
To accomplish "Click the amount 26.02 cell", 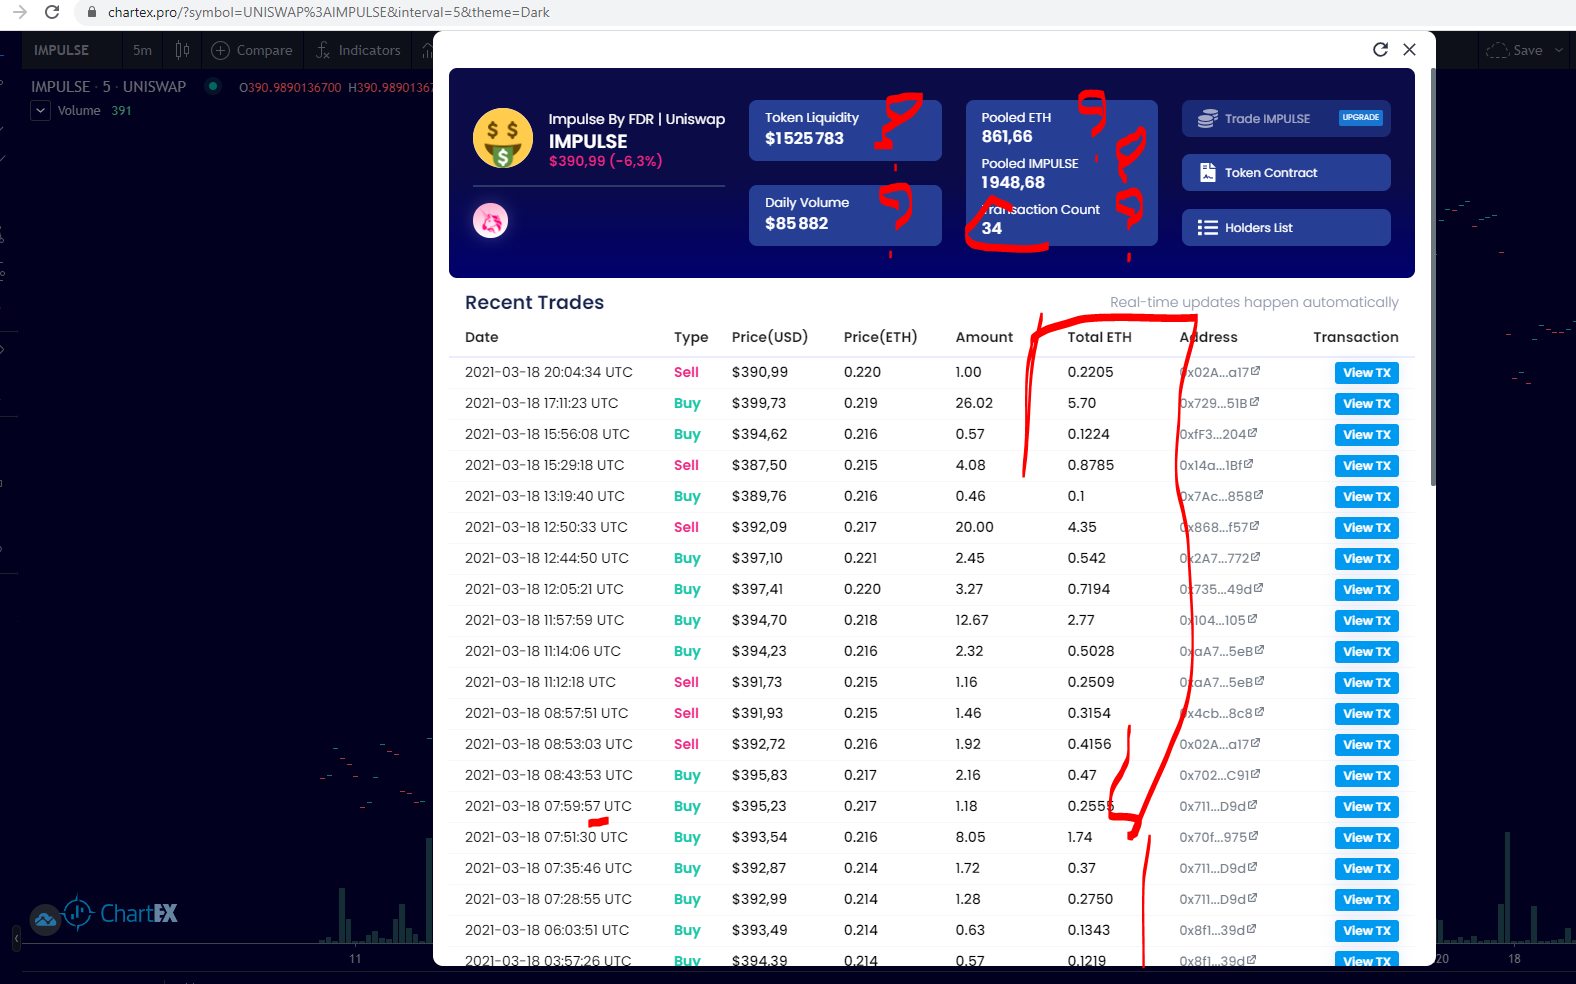I will 974,403.
